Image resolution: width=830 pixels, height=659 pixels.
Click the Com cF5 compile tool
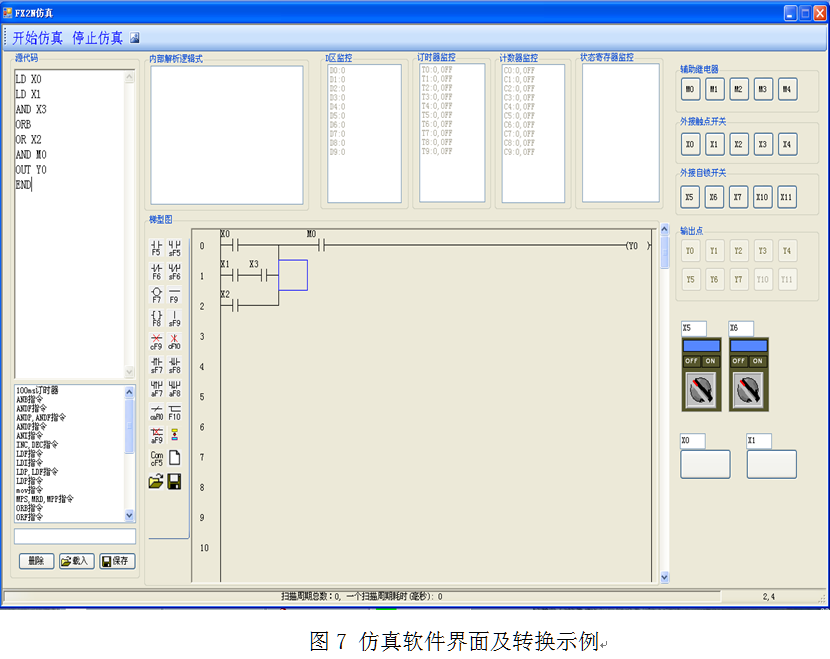[156, 458]
